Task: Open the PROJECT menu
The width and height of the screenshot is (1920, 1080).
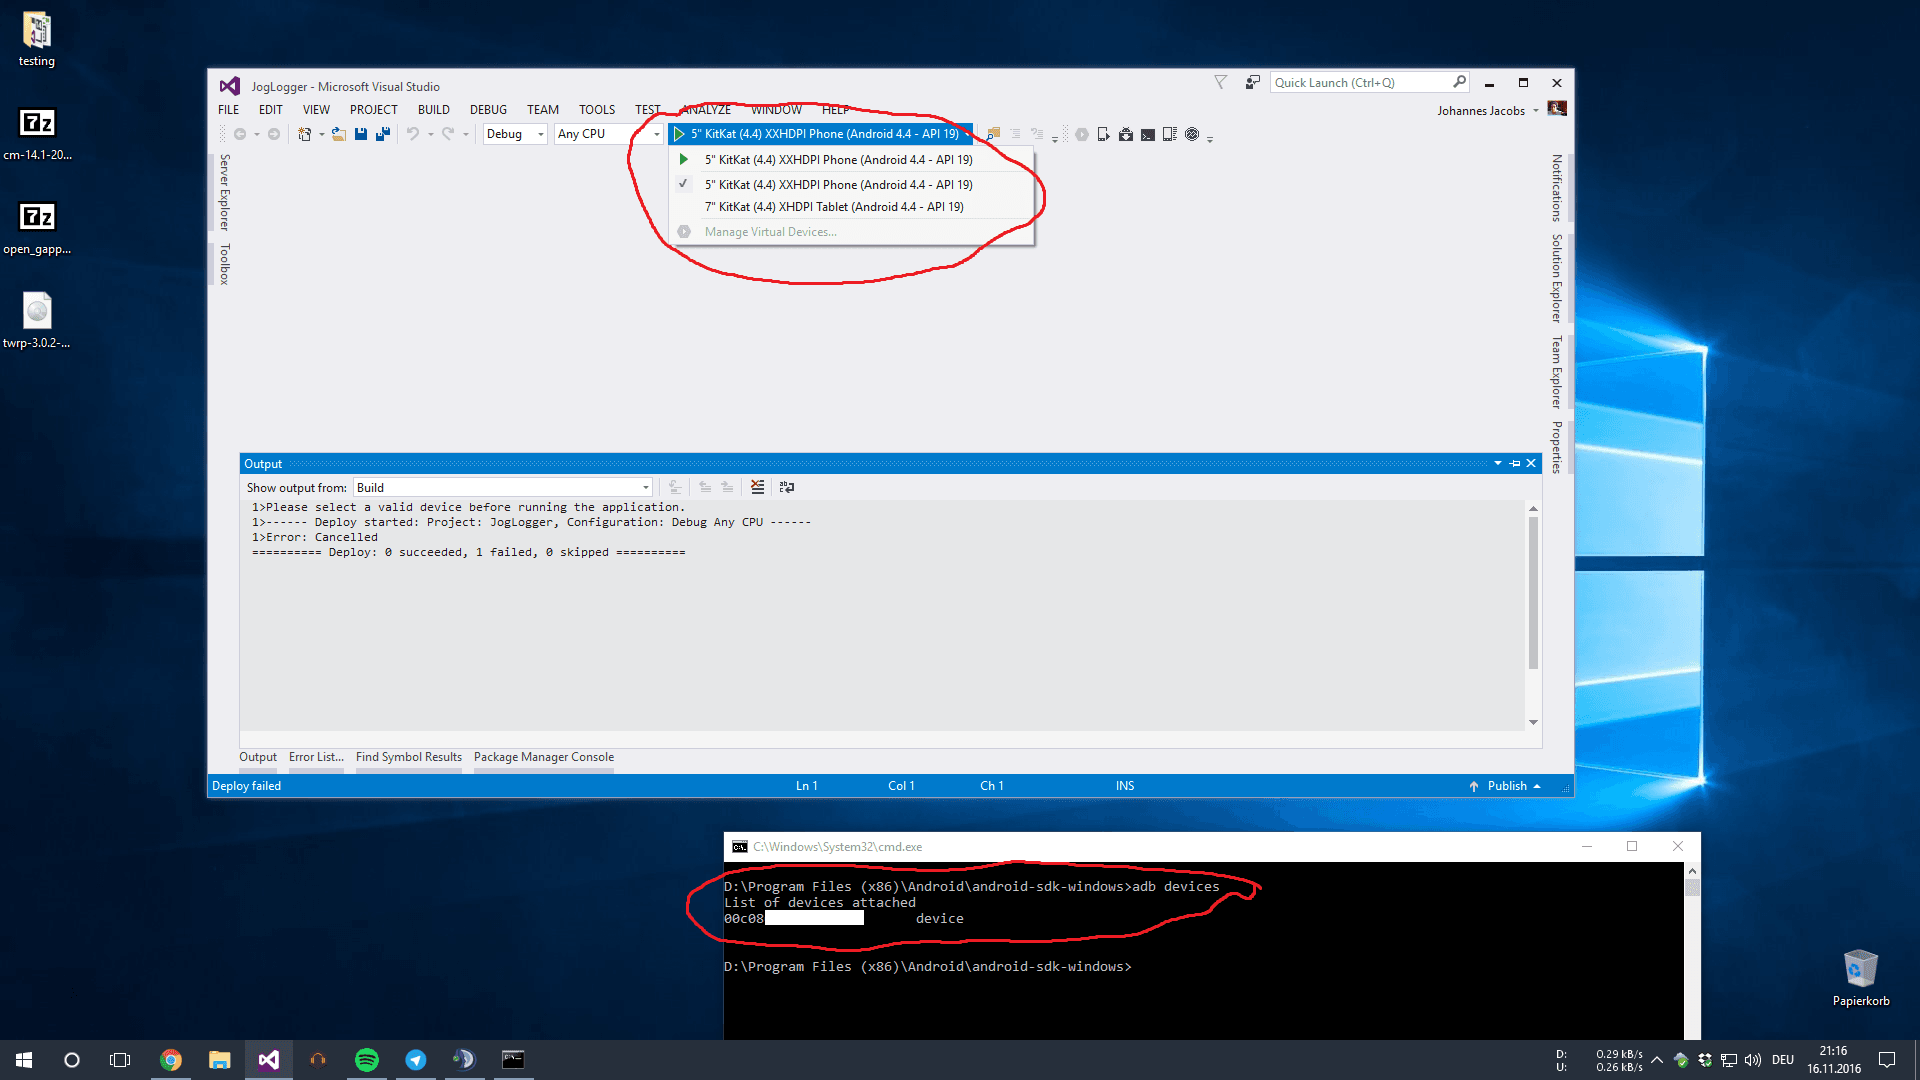Action: click(x=374, y=110)
